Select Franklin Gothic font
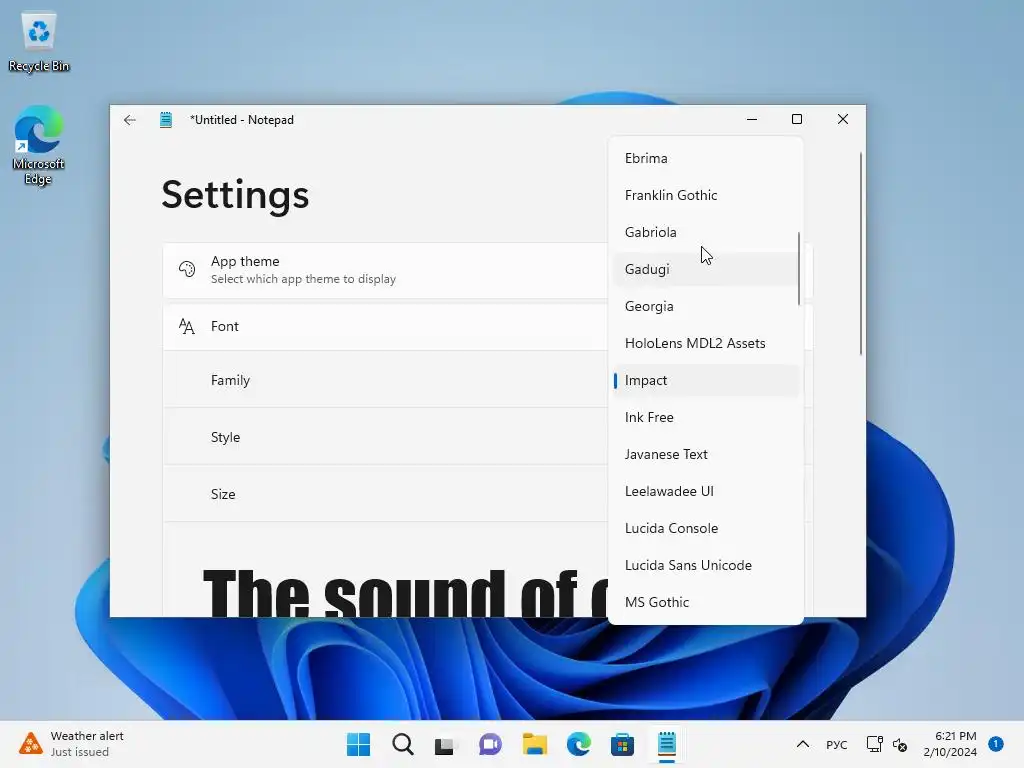The image size is (1024, 768). (706, 195)
